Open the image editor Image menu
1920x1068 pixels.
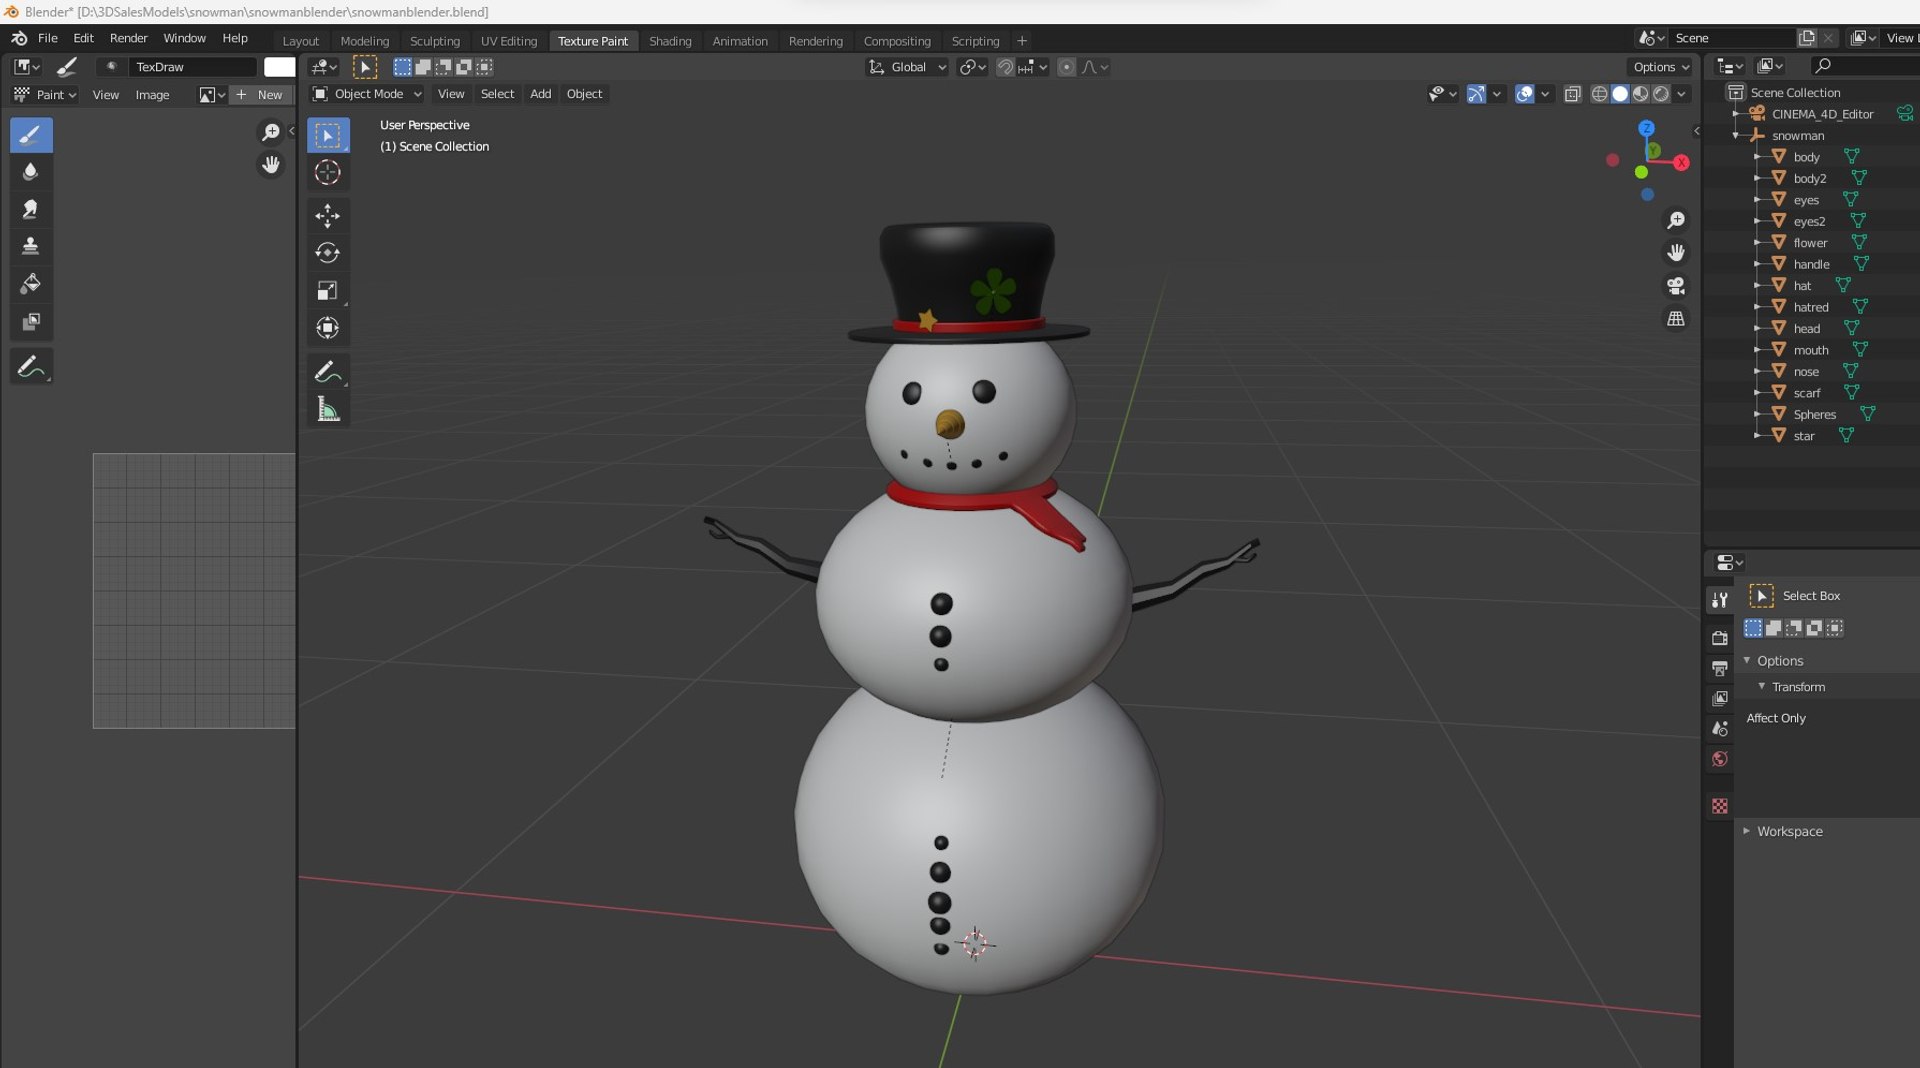tap(152, 95)
